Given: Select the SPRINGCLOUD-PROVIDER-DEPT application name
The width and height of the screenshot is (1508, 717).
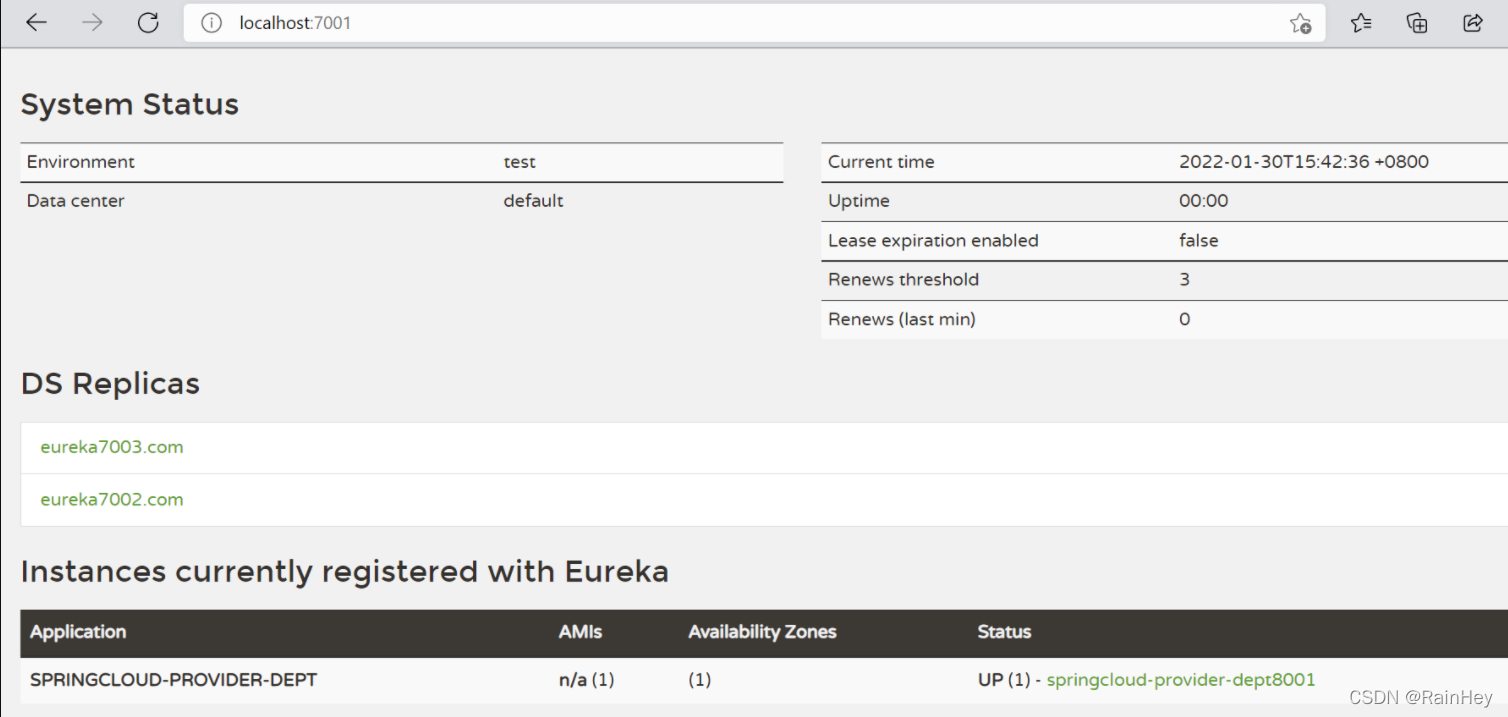Looking at the screenshot, I should click(174, 680).
